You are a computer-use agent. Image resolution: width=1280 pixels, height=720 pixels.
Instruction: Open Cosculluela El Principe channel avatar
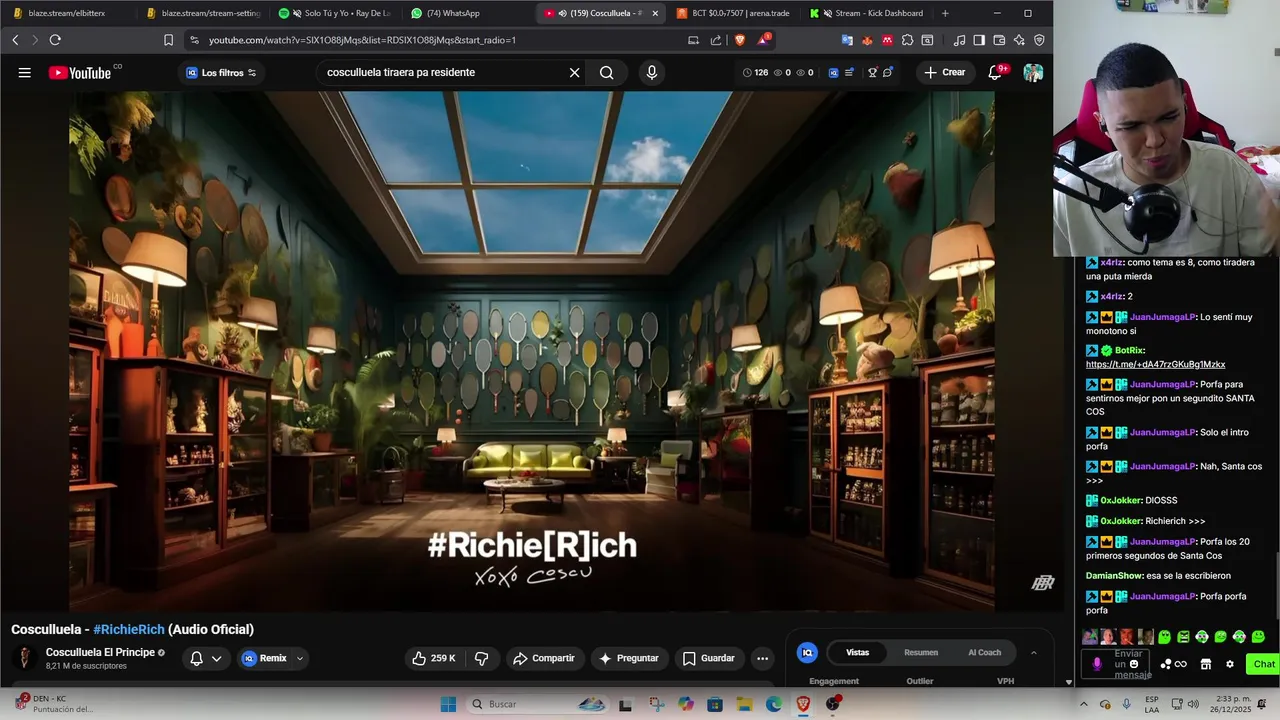(24, 658)
